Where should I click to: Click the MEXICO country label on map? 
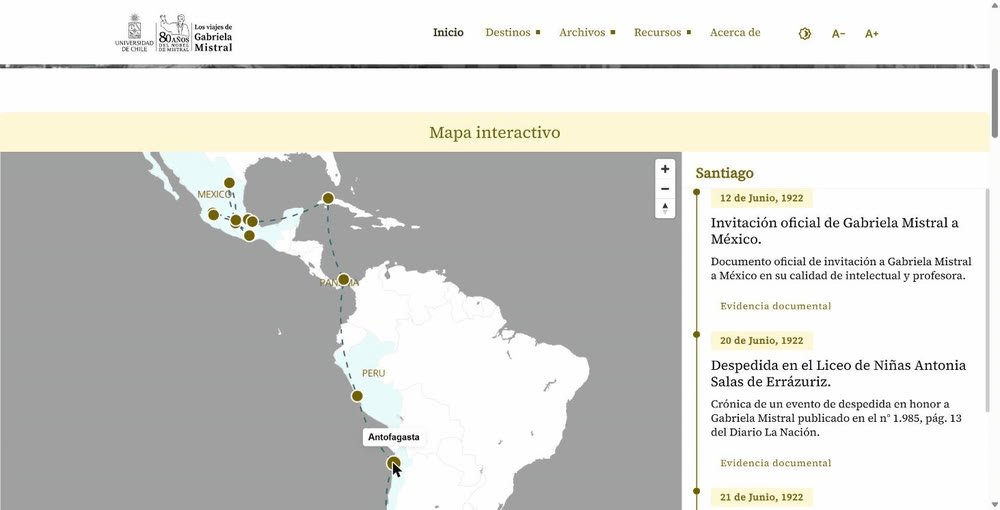214,194
